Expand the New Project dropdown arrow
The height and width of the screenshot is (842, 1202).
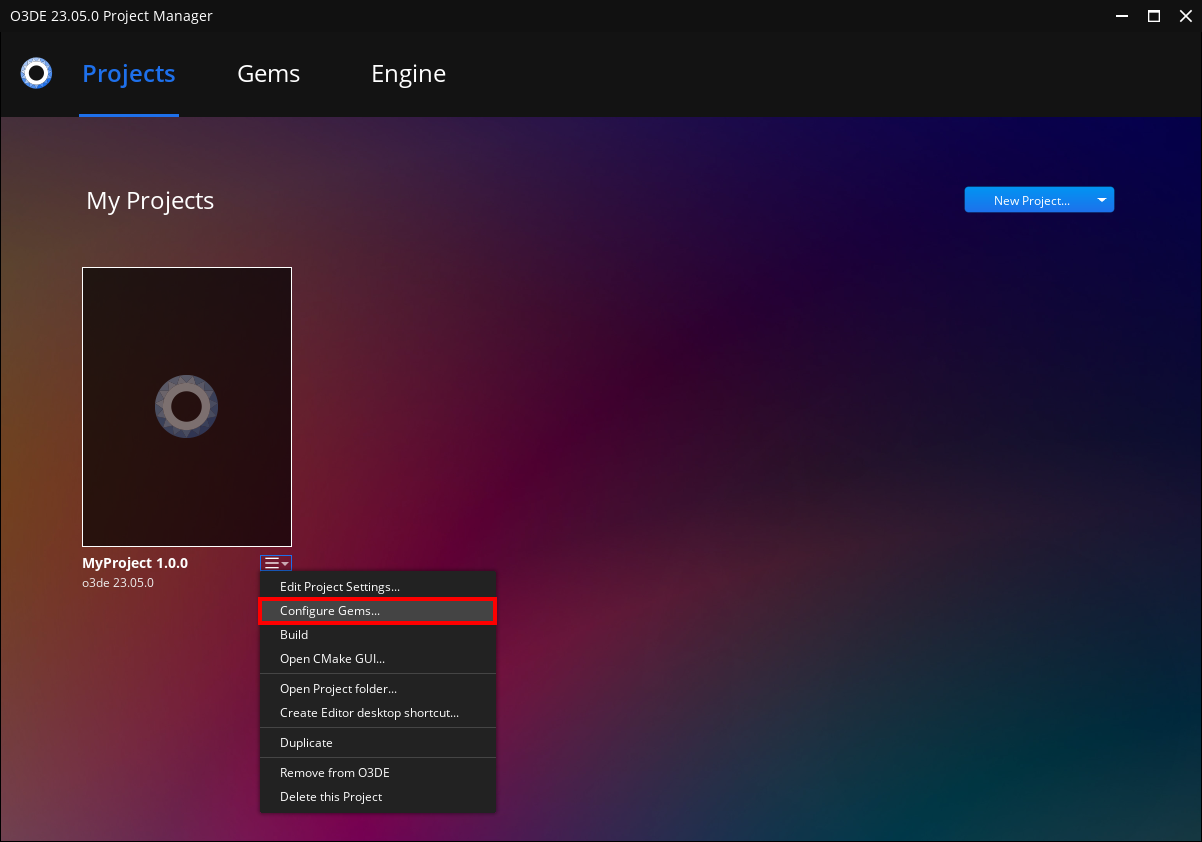tap(1101, 199)
